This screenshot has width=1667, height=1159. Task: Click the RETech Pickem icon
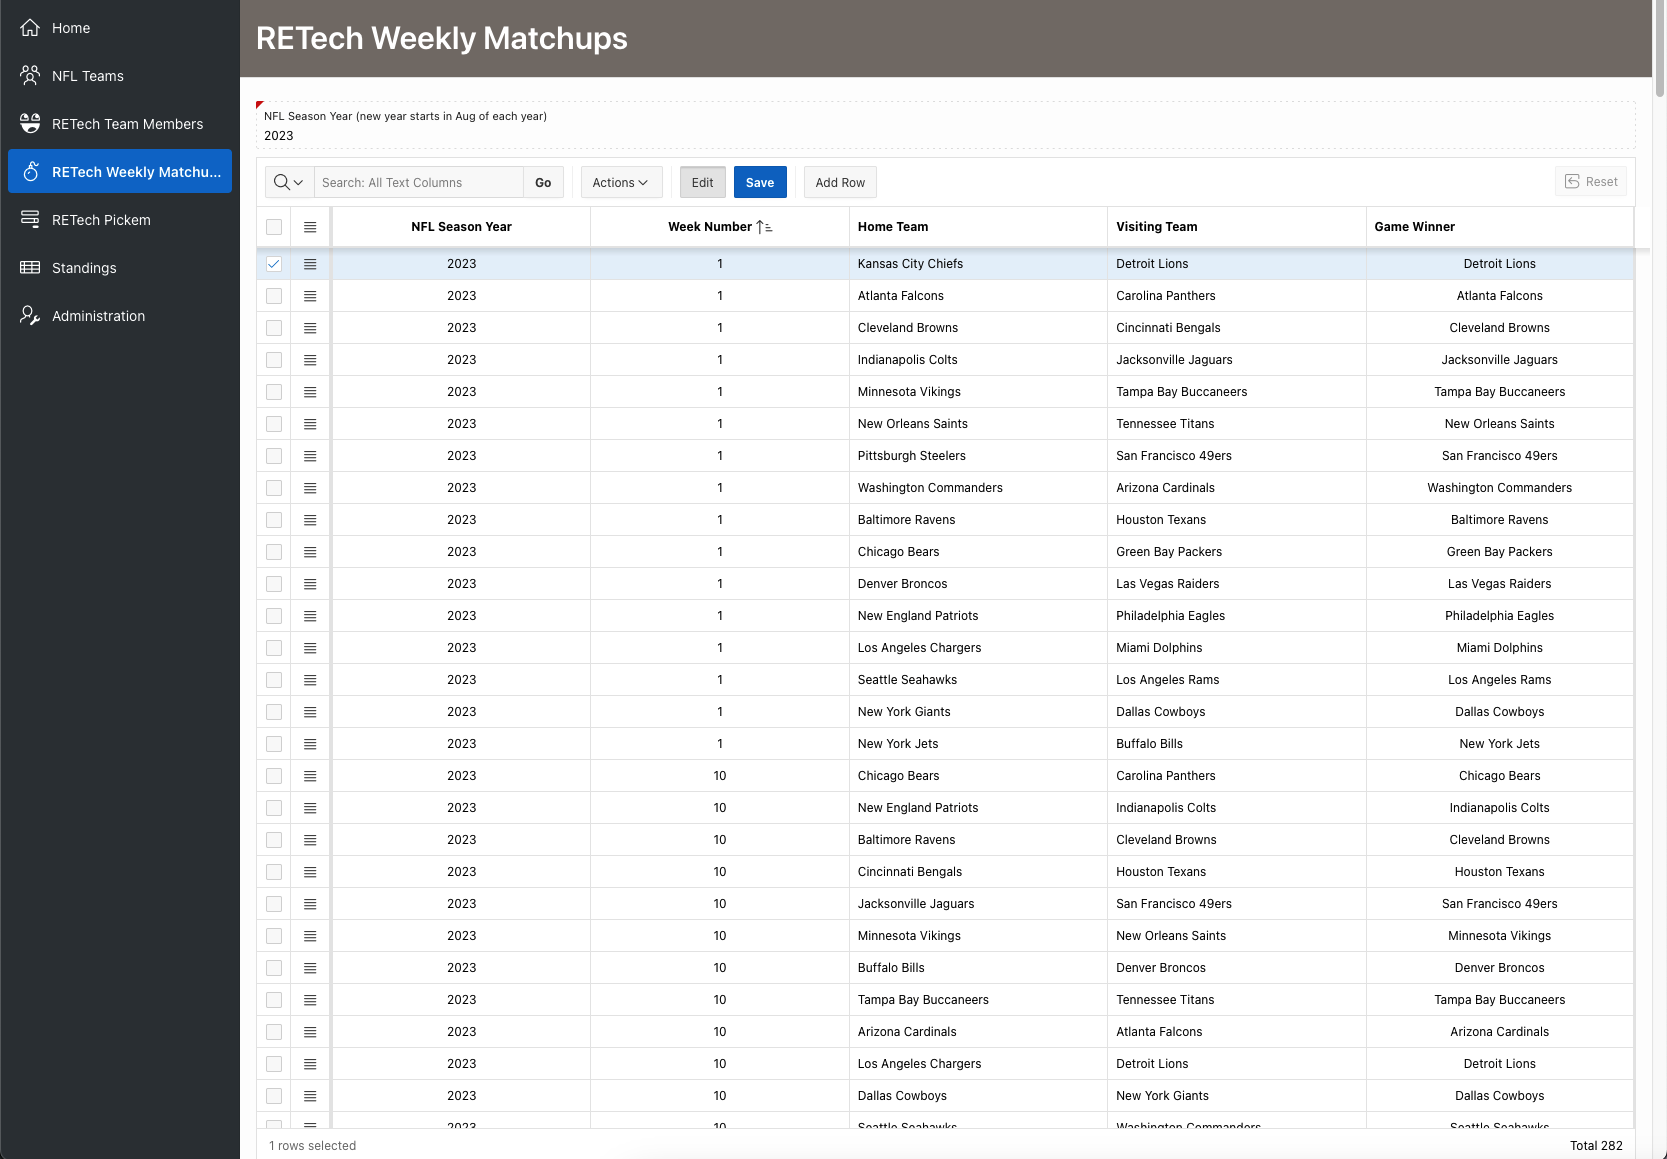(x=30, y=220)
